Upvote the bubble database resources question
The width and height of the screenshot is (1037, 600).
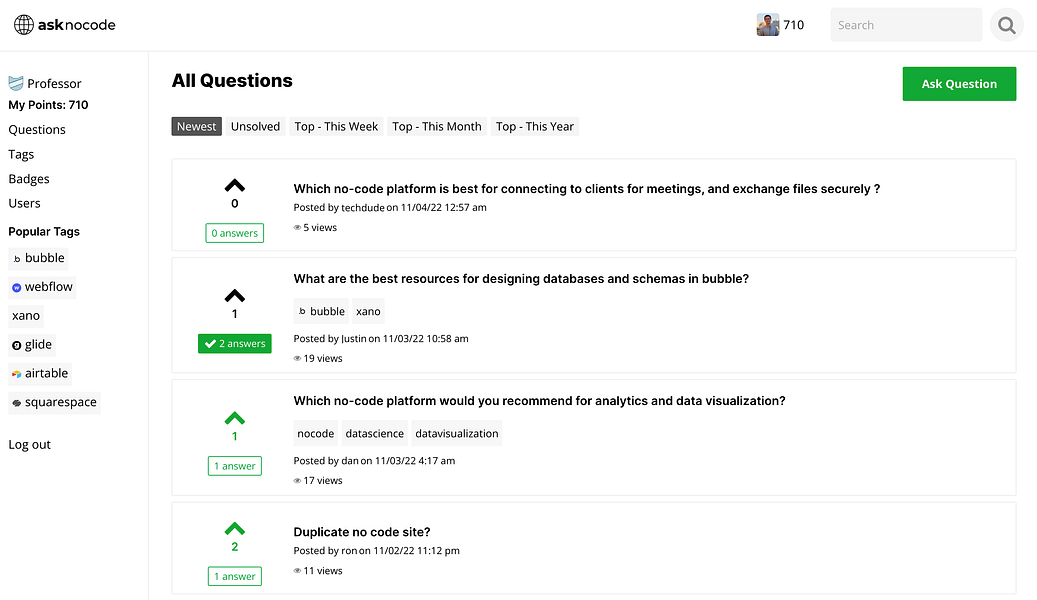click(235, 296)
